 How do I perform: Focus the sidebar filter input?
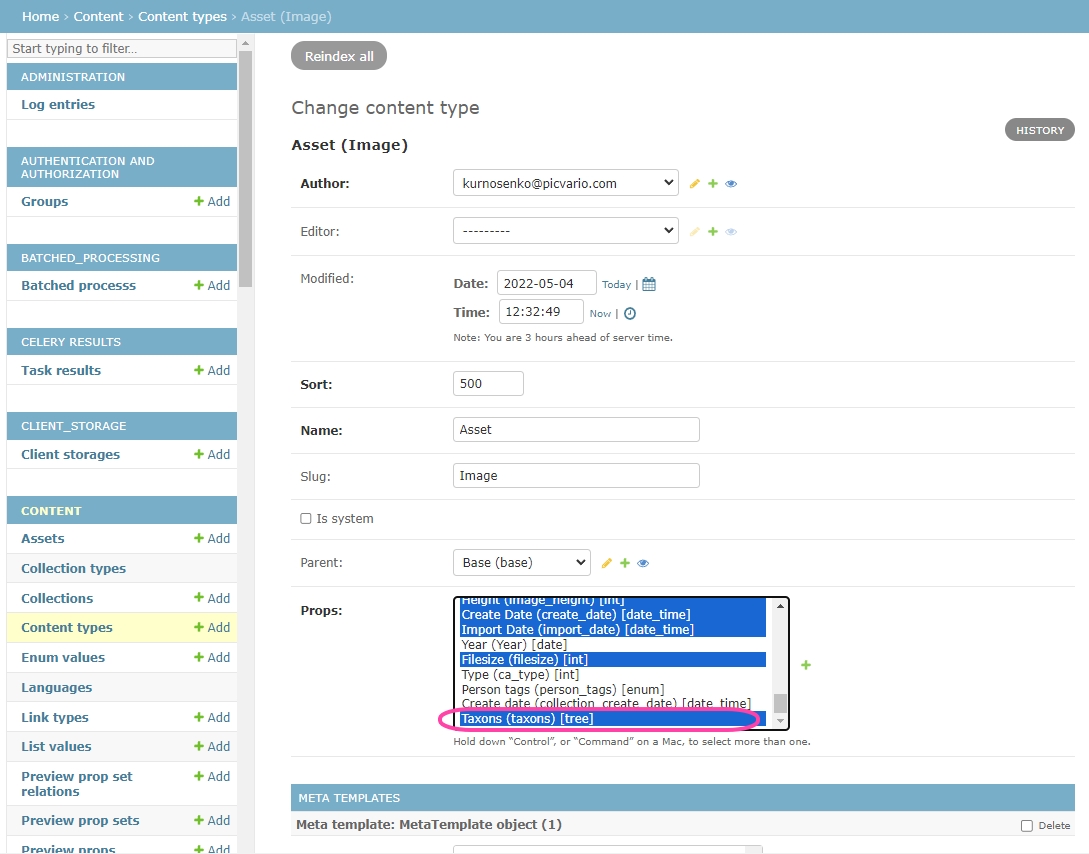point(122,49)
